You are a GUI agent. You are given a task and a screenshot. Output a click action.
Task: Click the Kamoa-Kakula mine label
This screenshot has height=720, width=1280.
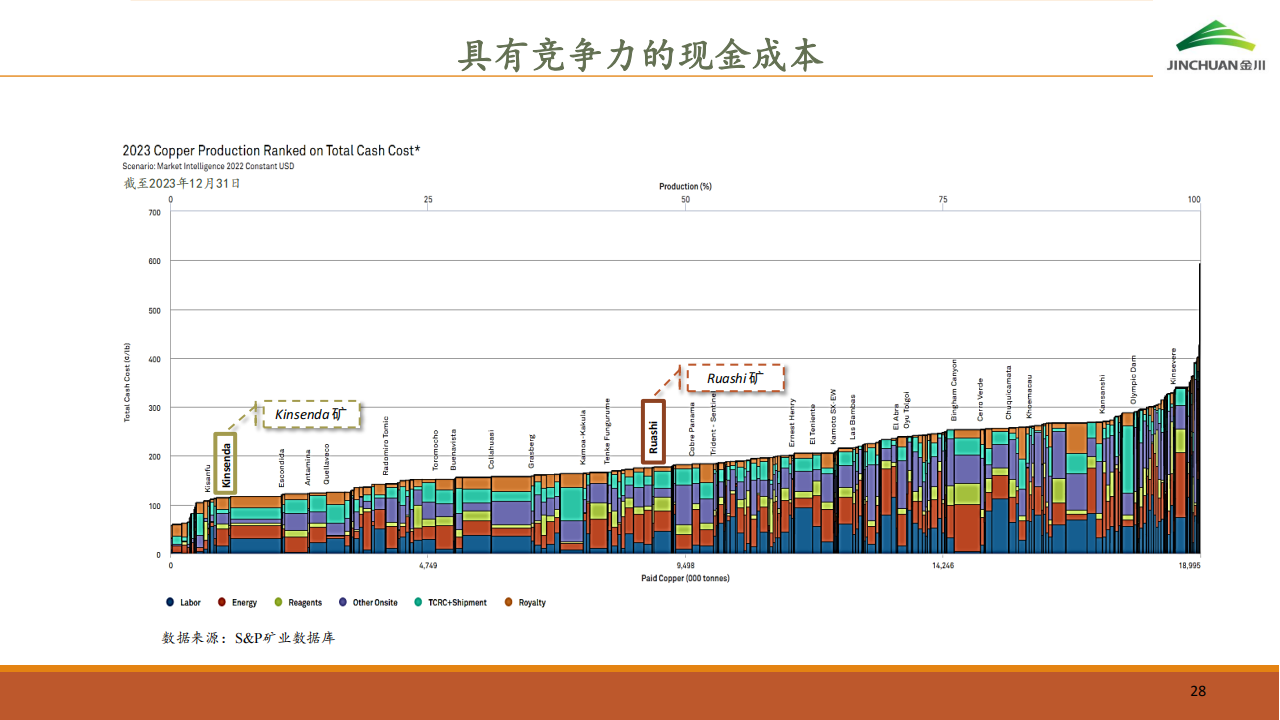(x=583, y=437)
